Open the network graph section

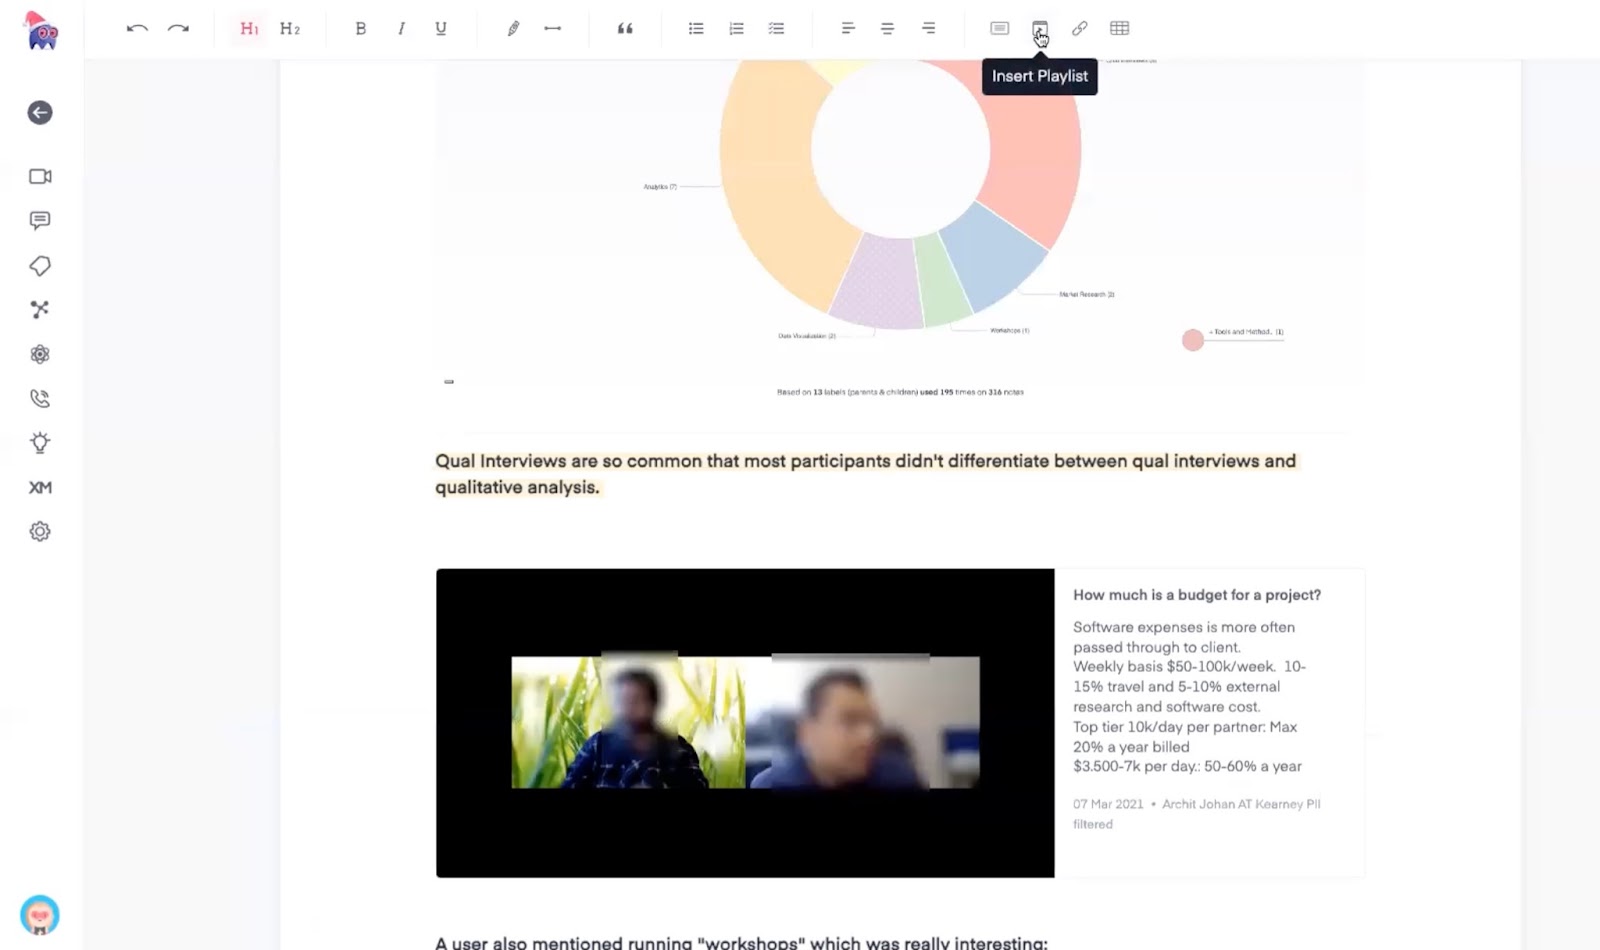[x=40, y=310]
